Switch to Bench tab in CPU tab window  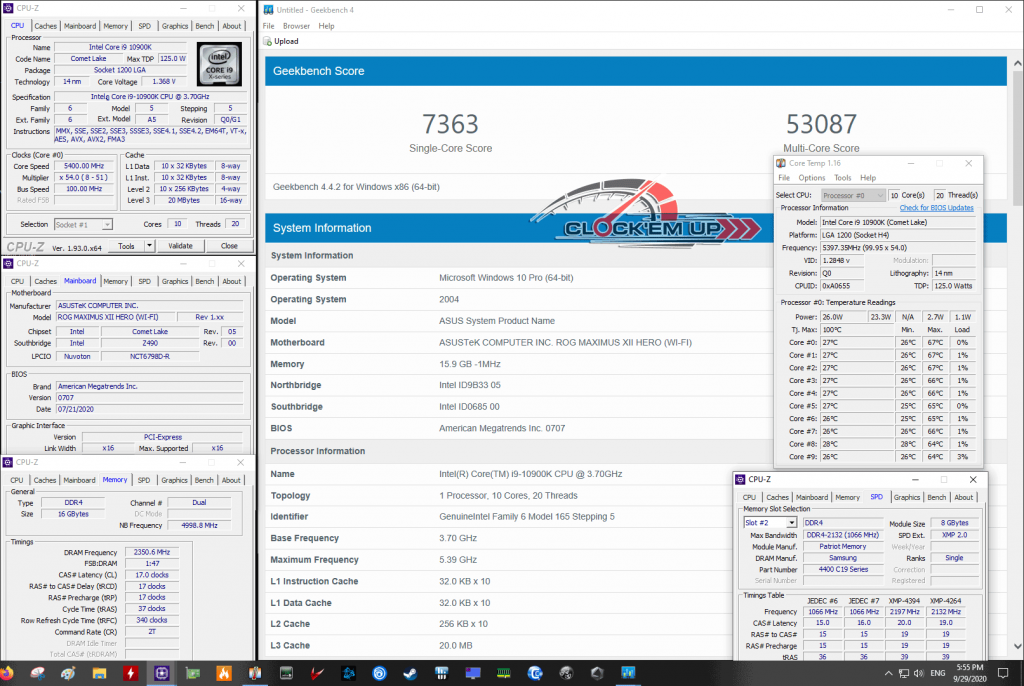click(204, 27)
